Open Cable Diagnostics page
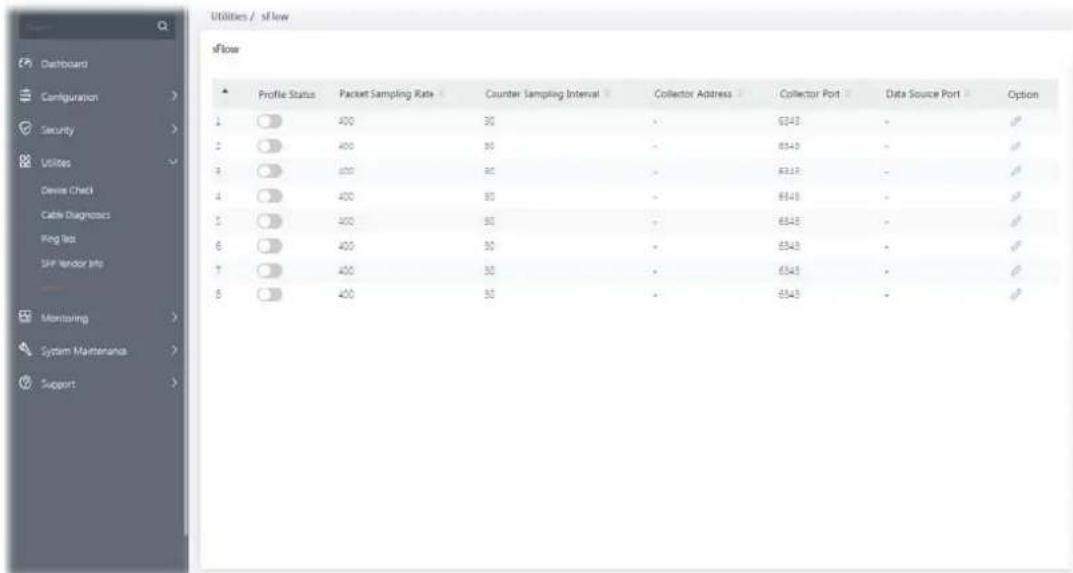Screen dimensions: 1073x573 75,215
